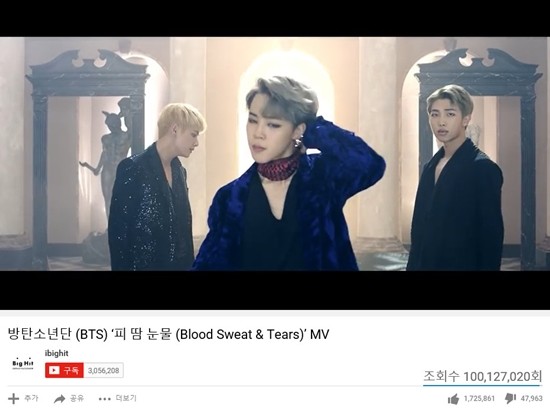The height and width of the screenshot is (412, 550).
Task: Click the thumbs-up like icon
Action: [x=453, y=399]
